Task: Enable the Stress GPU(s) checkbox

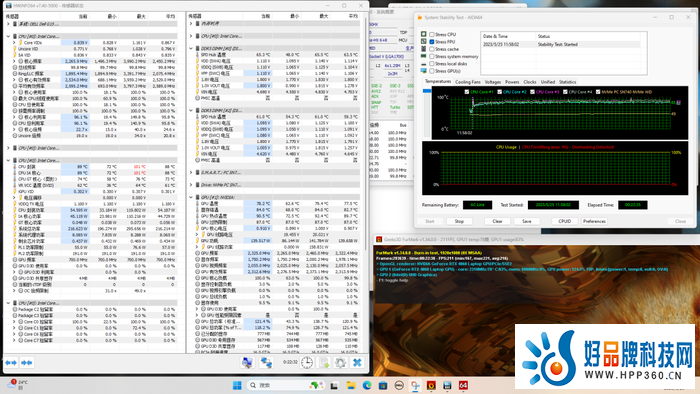Action: (432, 71)
